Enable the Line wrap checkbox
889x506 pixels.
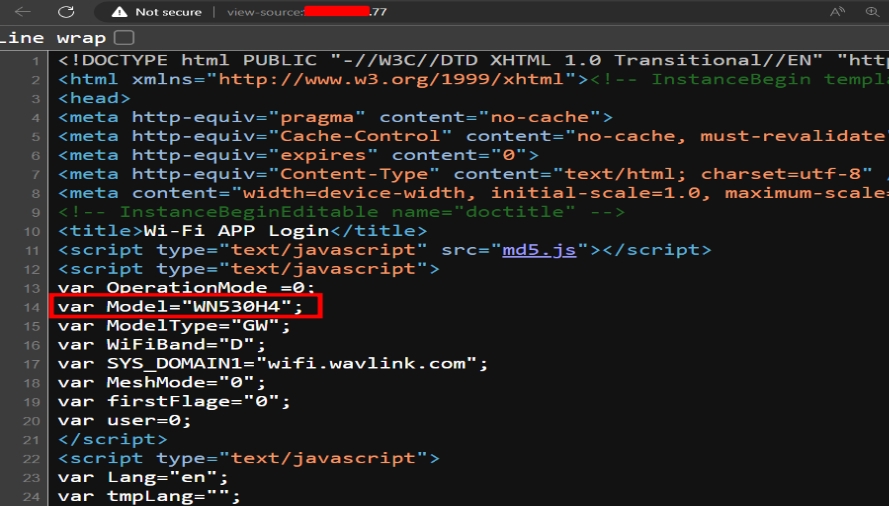pyautogui.click(x=124, y=38)
